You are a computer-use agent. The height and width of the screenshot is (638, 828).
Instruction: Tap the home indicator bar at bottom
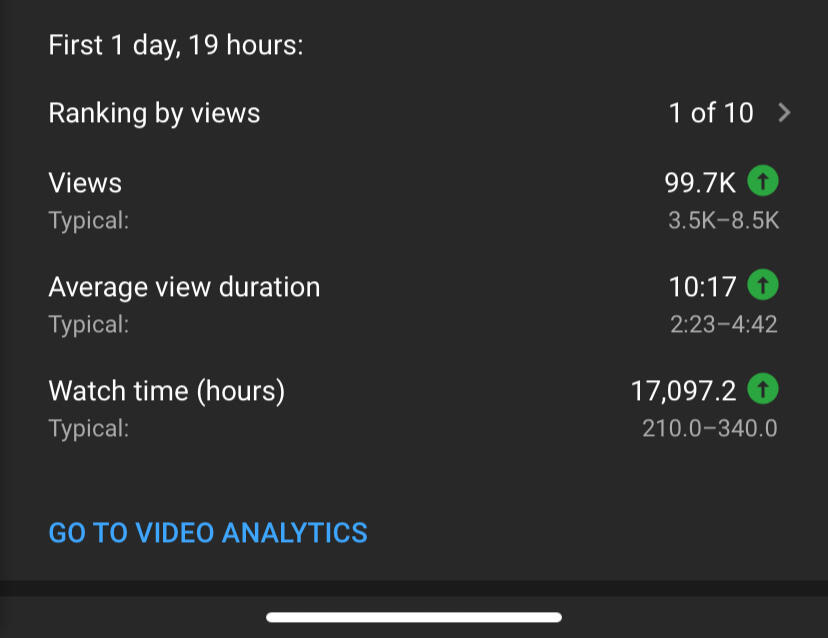coord(414,617)
